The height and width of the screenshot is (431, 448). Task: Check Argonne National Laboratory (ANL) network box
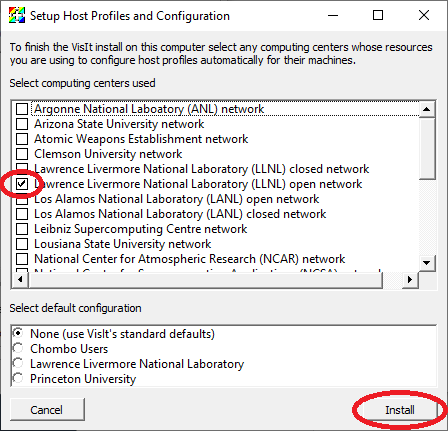point(22,109)
